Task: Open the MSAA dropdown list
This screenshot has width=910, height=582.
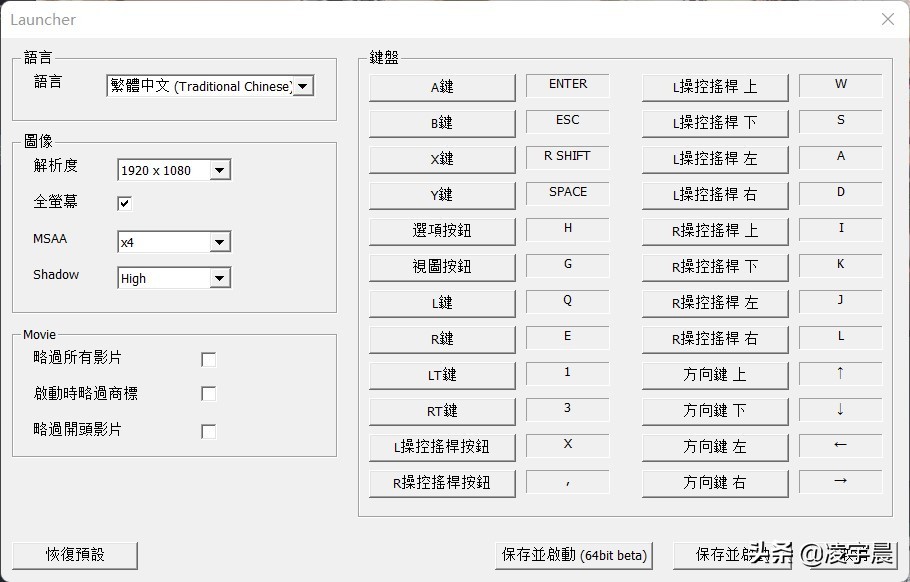Action: click(x=220, y=242)
